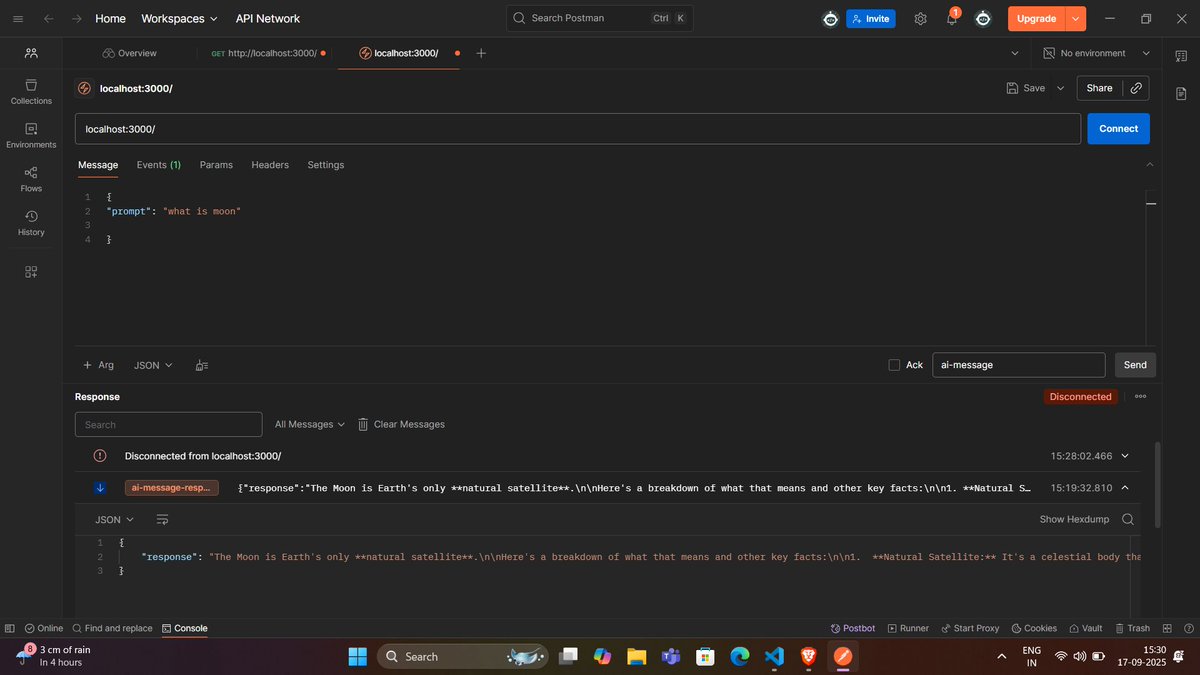This screenshot has height=675, width=1200.
Task: Open Collections in the sidebar
Action: 31,92
